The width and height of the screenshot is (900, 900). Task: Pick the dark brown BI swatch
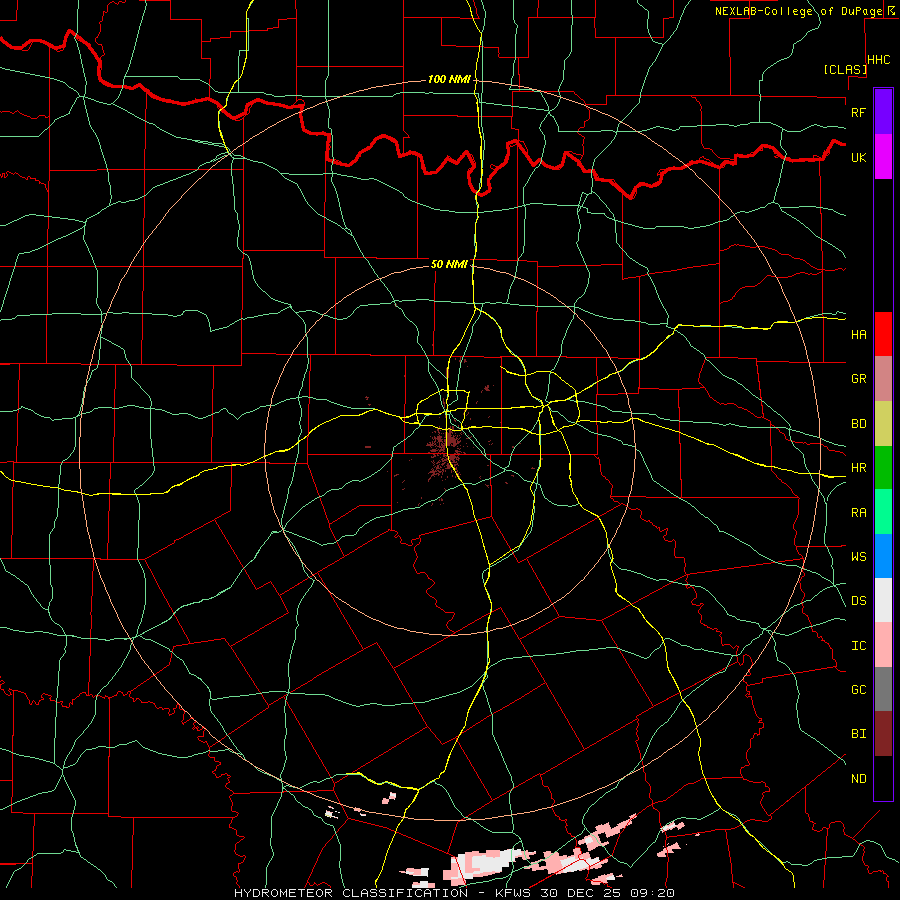(x=883, y=734)
